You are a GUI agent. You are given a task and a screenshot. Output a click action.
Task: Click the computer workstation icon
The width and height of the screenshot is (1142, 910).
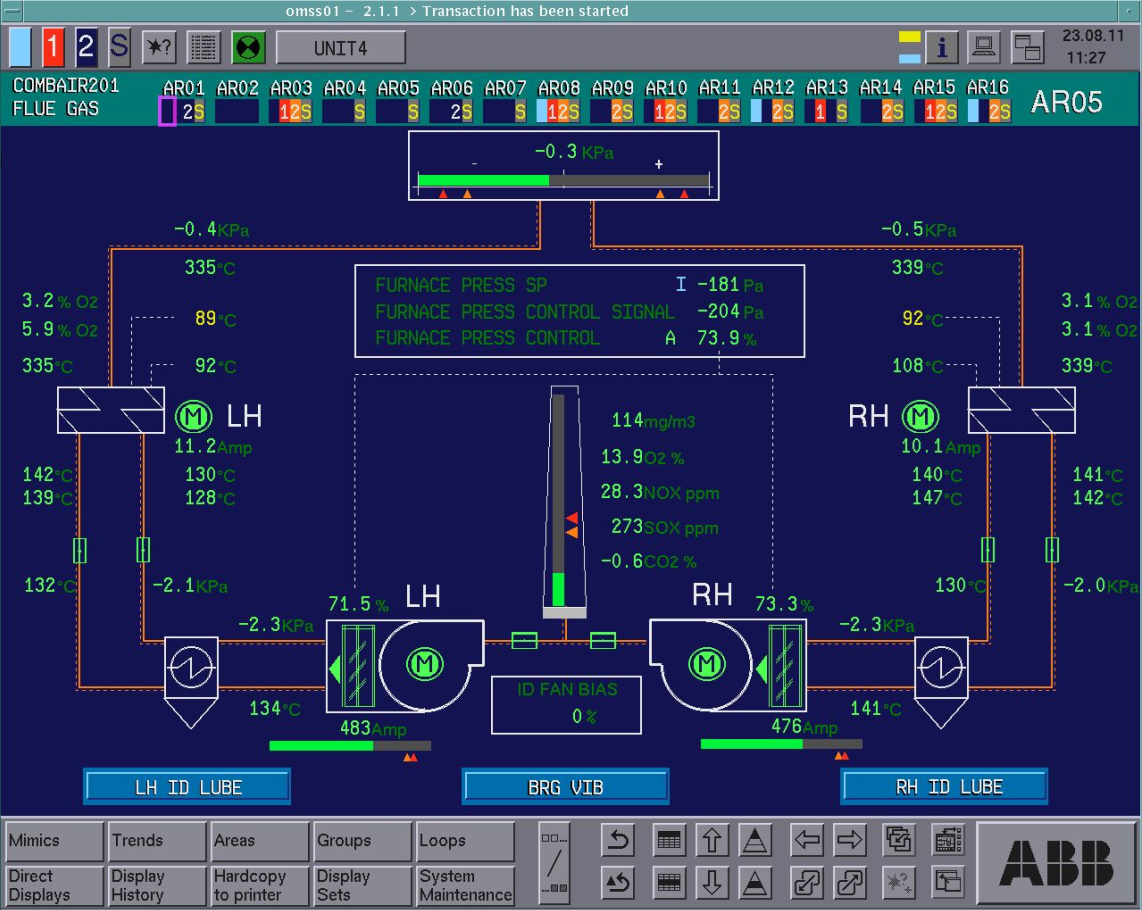984,46
